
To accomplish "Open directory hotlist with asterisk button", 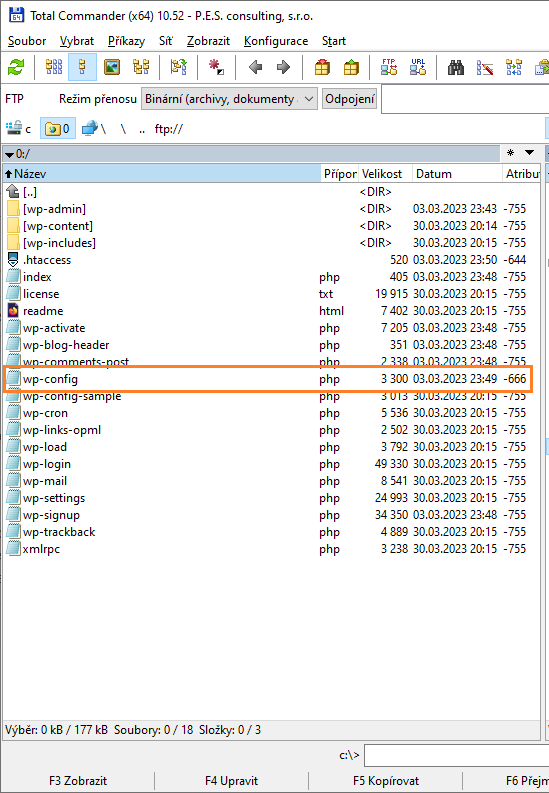I will click(511, 153).
